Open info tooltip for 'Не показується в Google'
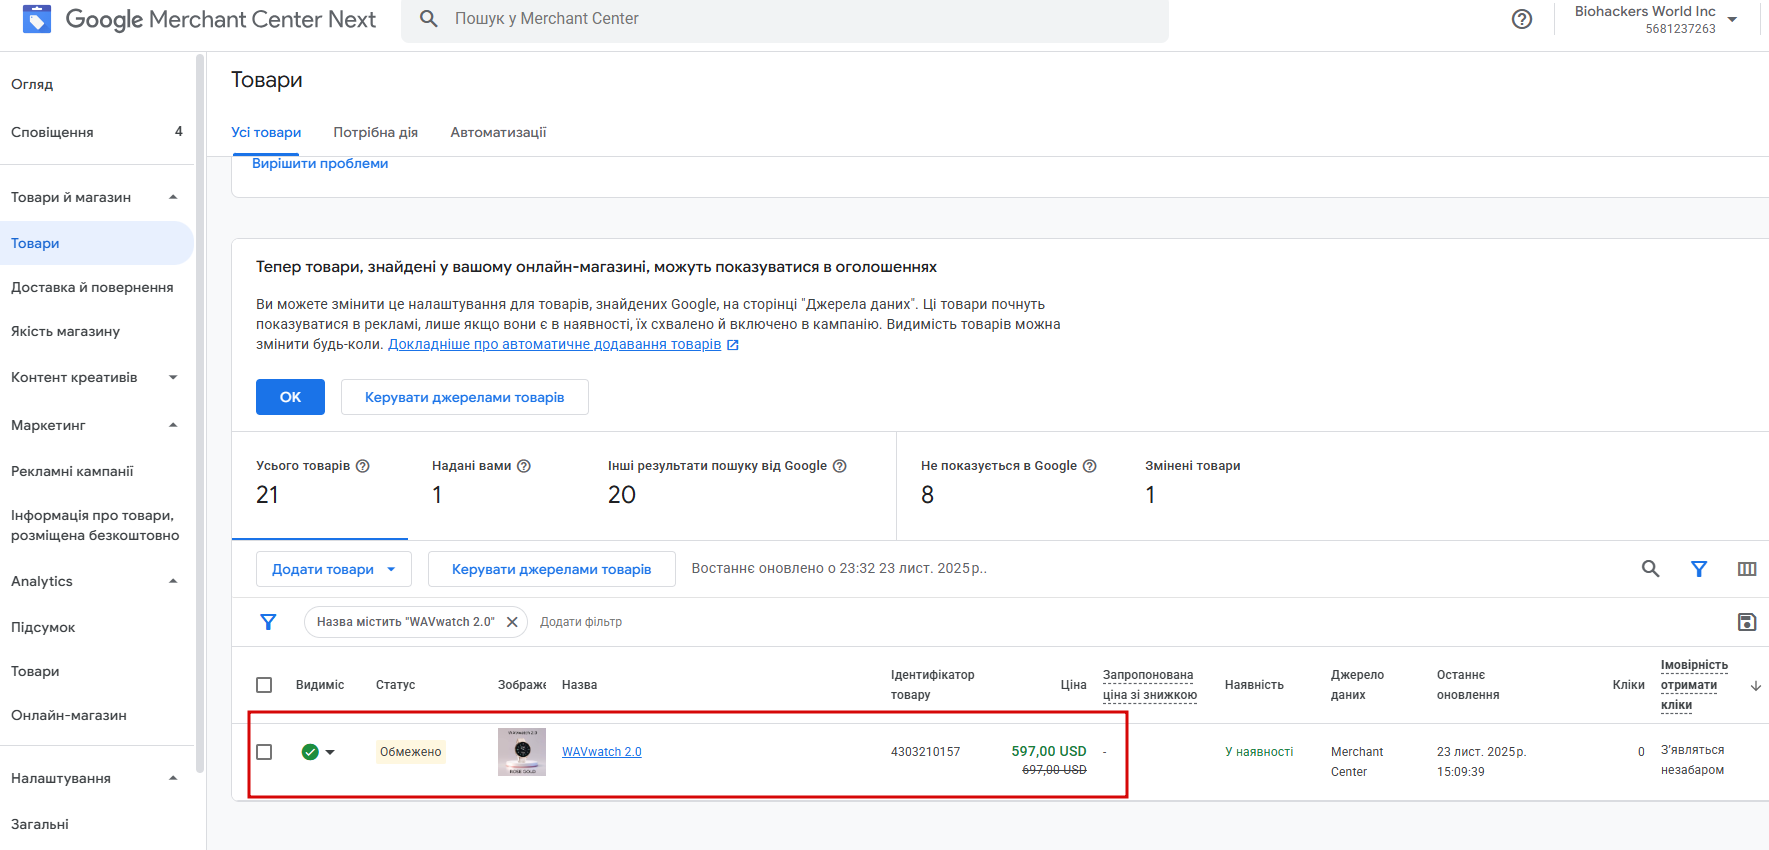 click(1090, 466)
